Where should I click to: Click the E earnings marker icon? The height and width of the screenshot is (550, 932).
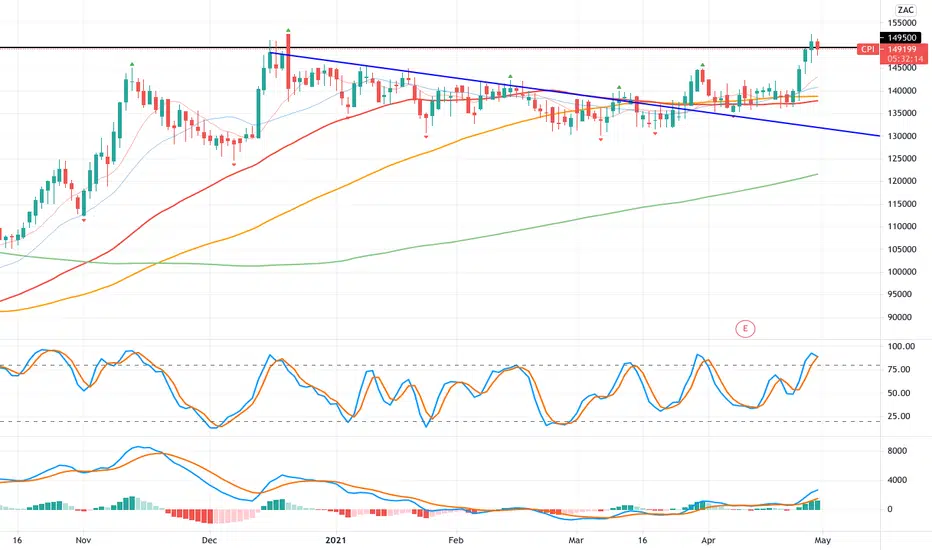(x=745, y=328)
